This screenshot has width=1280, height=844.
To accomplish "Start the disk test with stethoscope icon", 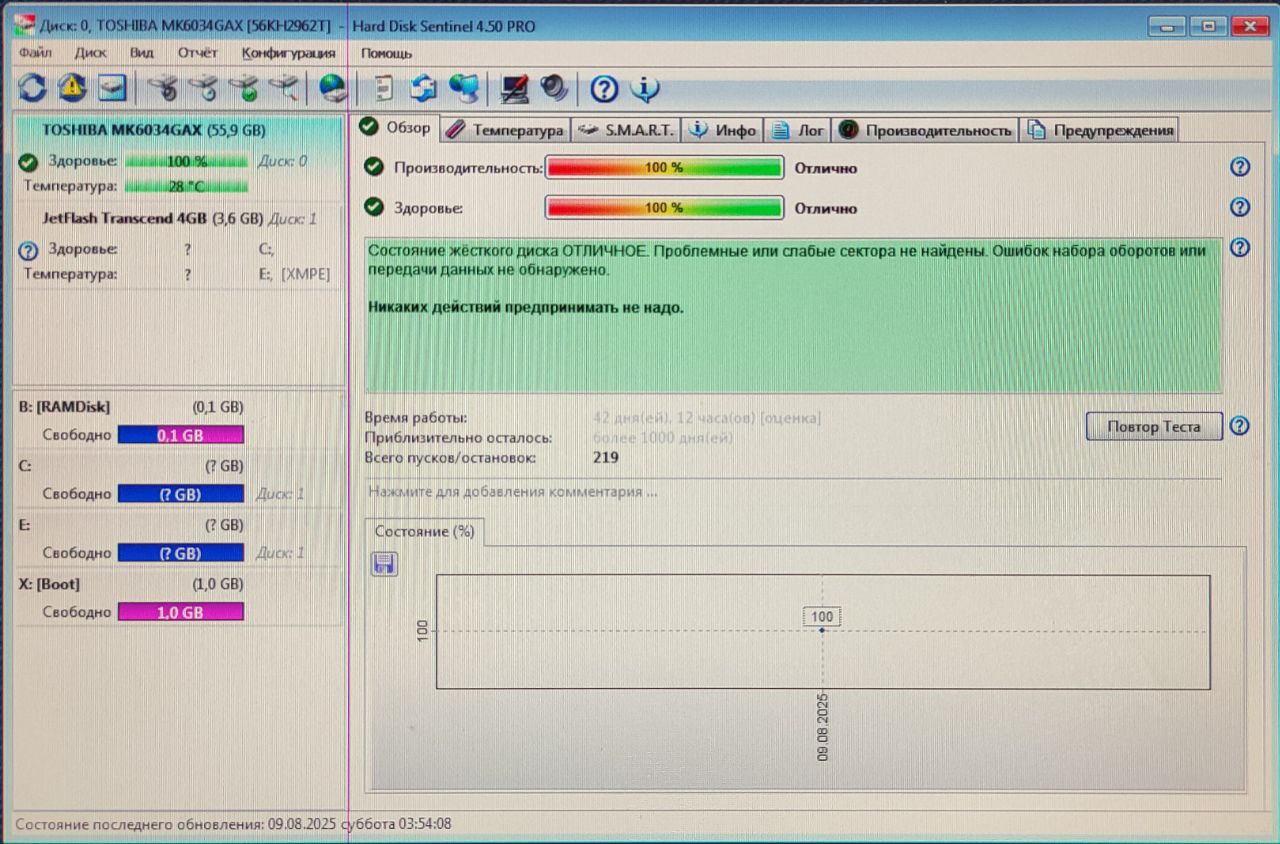I will 163,89.
